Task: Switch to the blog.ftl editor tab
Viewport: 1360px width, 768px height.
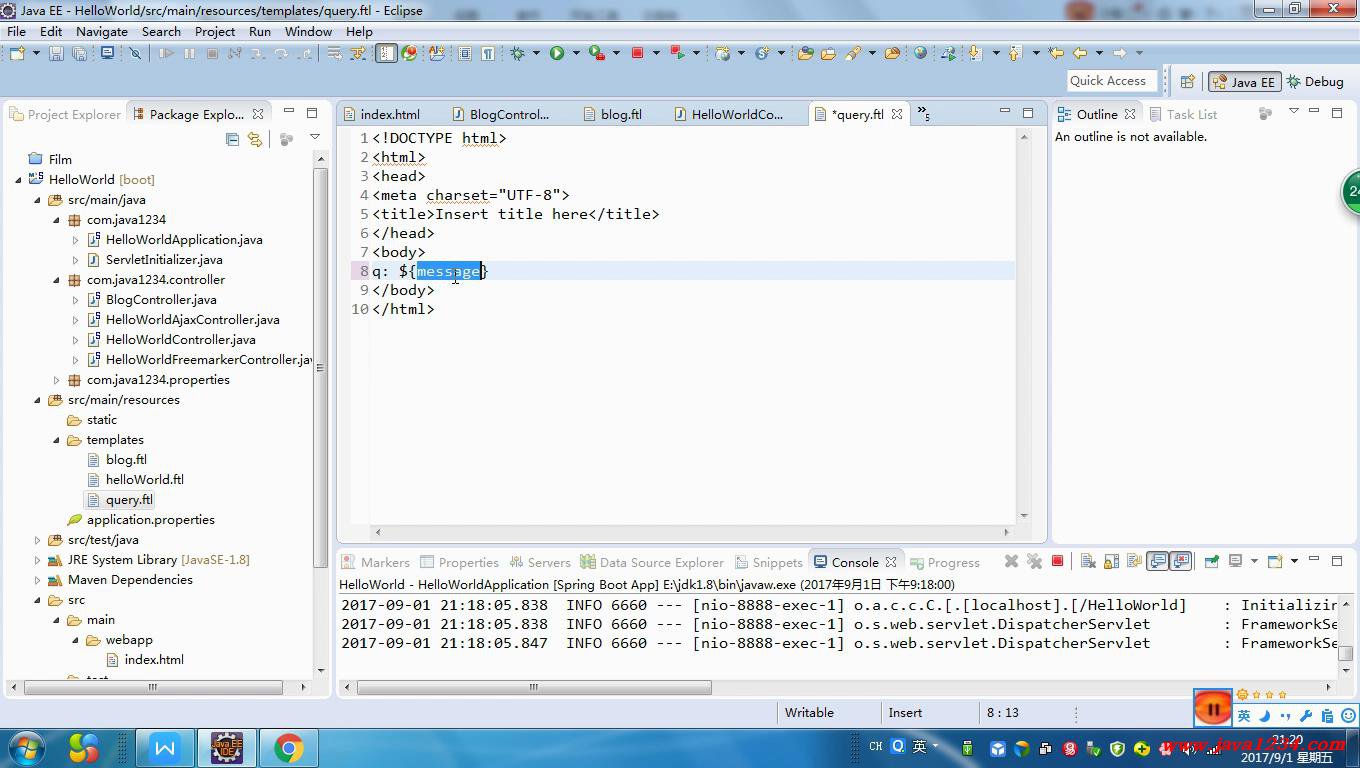Action: tap(612, 114)
